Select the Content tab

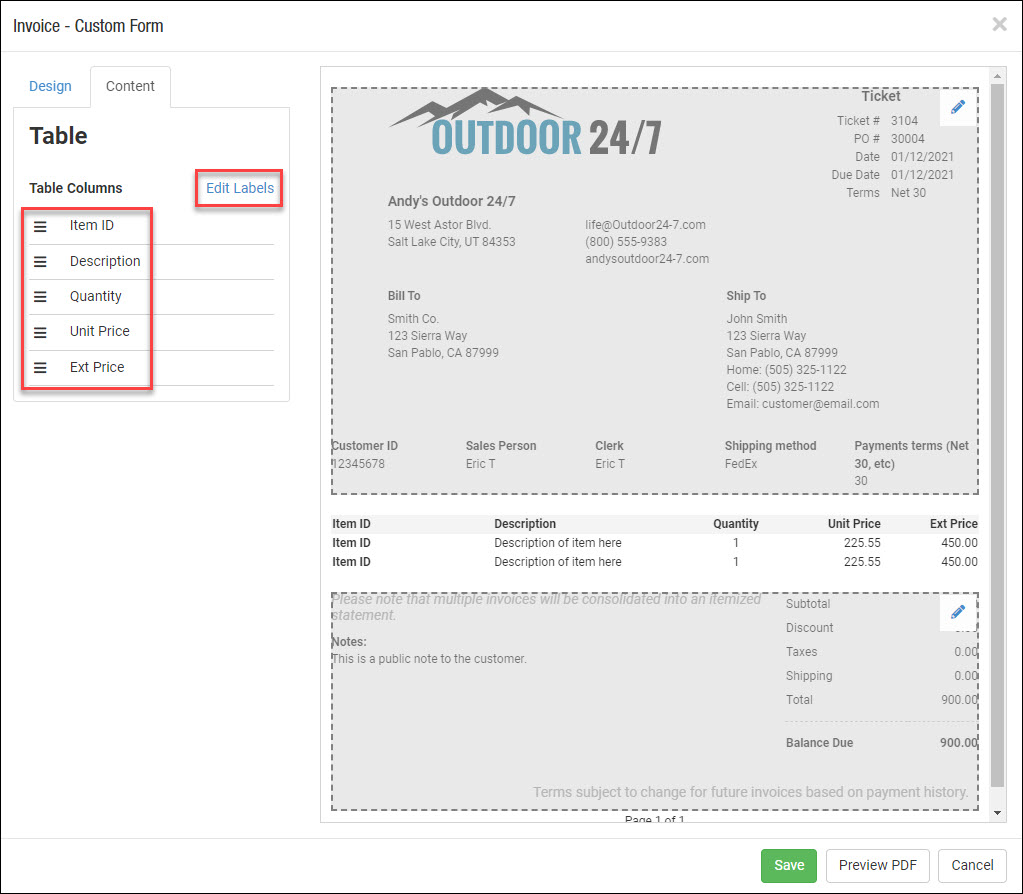(x=130, y=86)
